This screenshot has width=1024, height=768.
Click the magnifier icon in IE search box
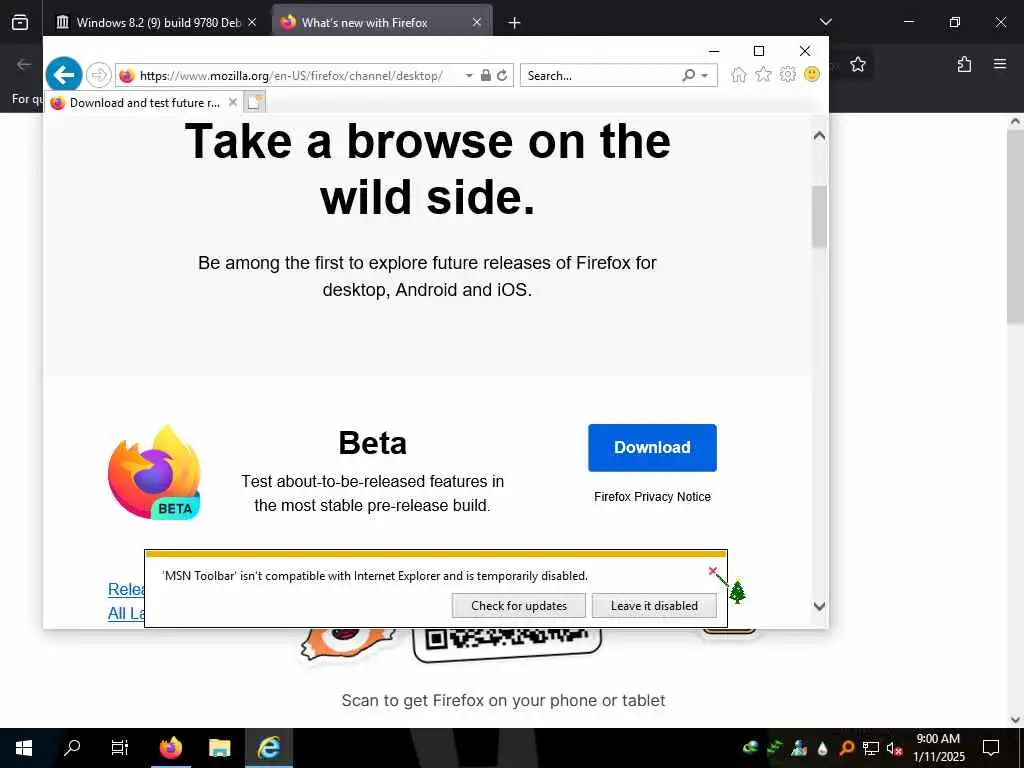pos(688,75)
